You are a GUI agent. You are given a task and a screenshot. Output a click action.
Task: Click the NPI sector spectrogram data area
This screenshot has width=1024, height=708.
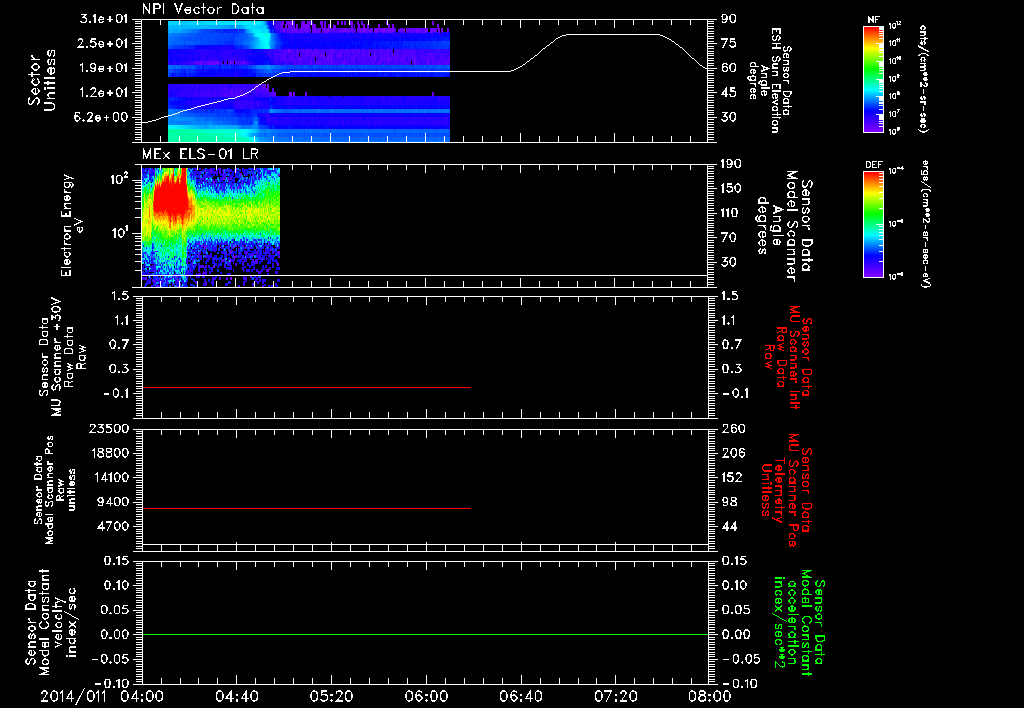click(x=309, y=80)
